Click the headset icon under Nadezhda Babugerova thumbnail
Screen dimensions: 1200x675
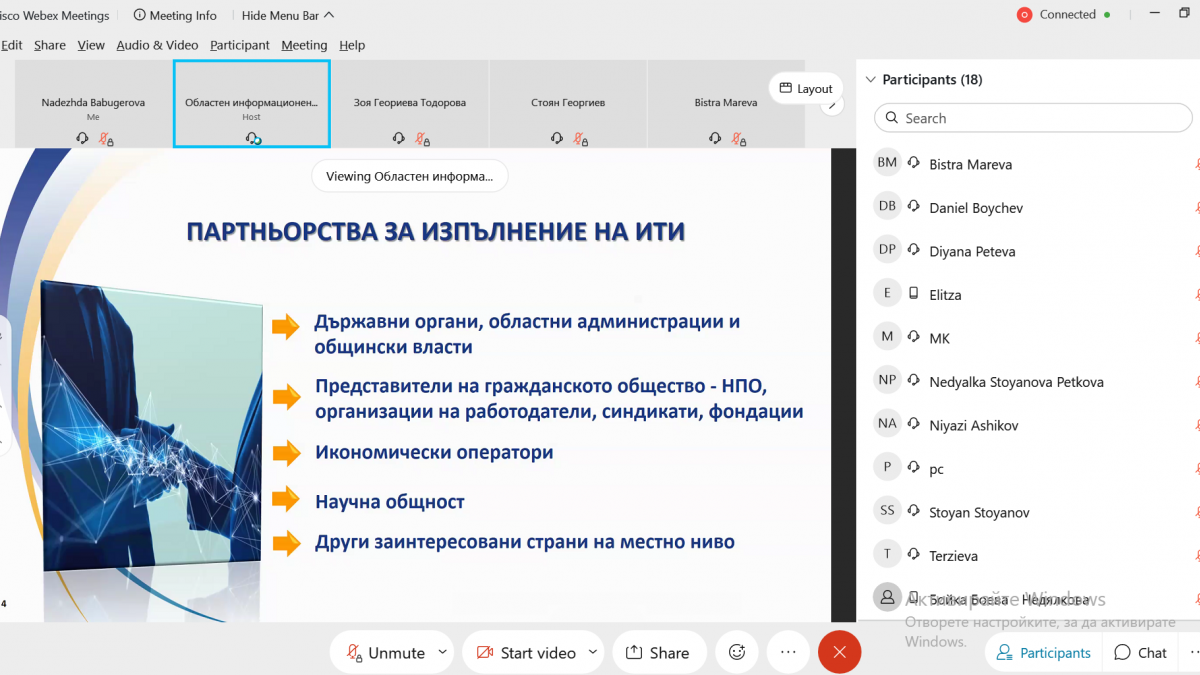82,139
